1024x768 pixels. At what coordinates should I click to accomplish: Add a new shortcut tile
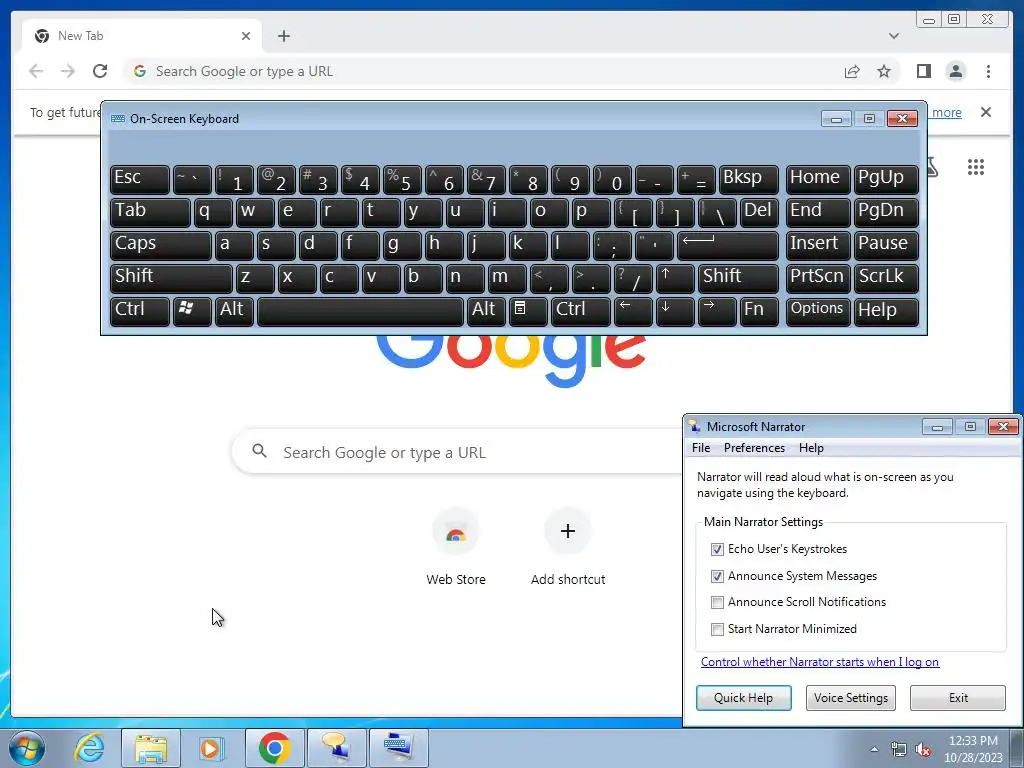coord(568,547)
